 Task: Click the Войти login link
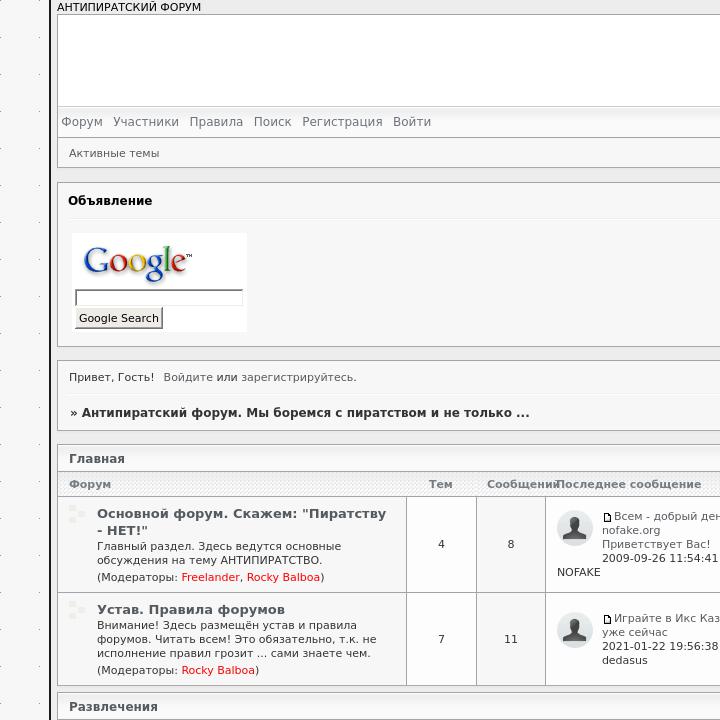(x=412, y=122)
